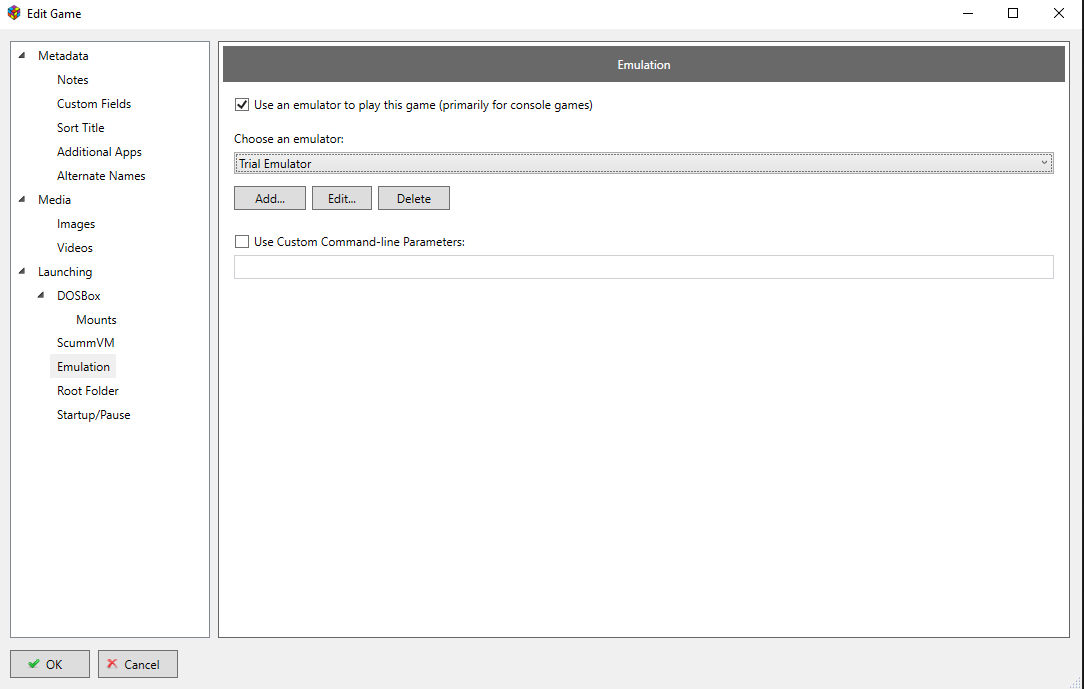
Task: Open the Choose an emulator dropdown
Action: pyautogui.click(x=643, y=163)
